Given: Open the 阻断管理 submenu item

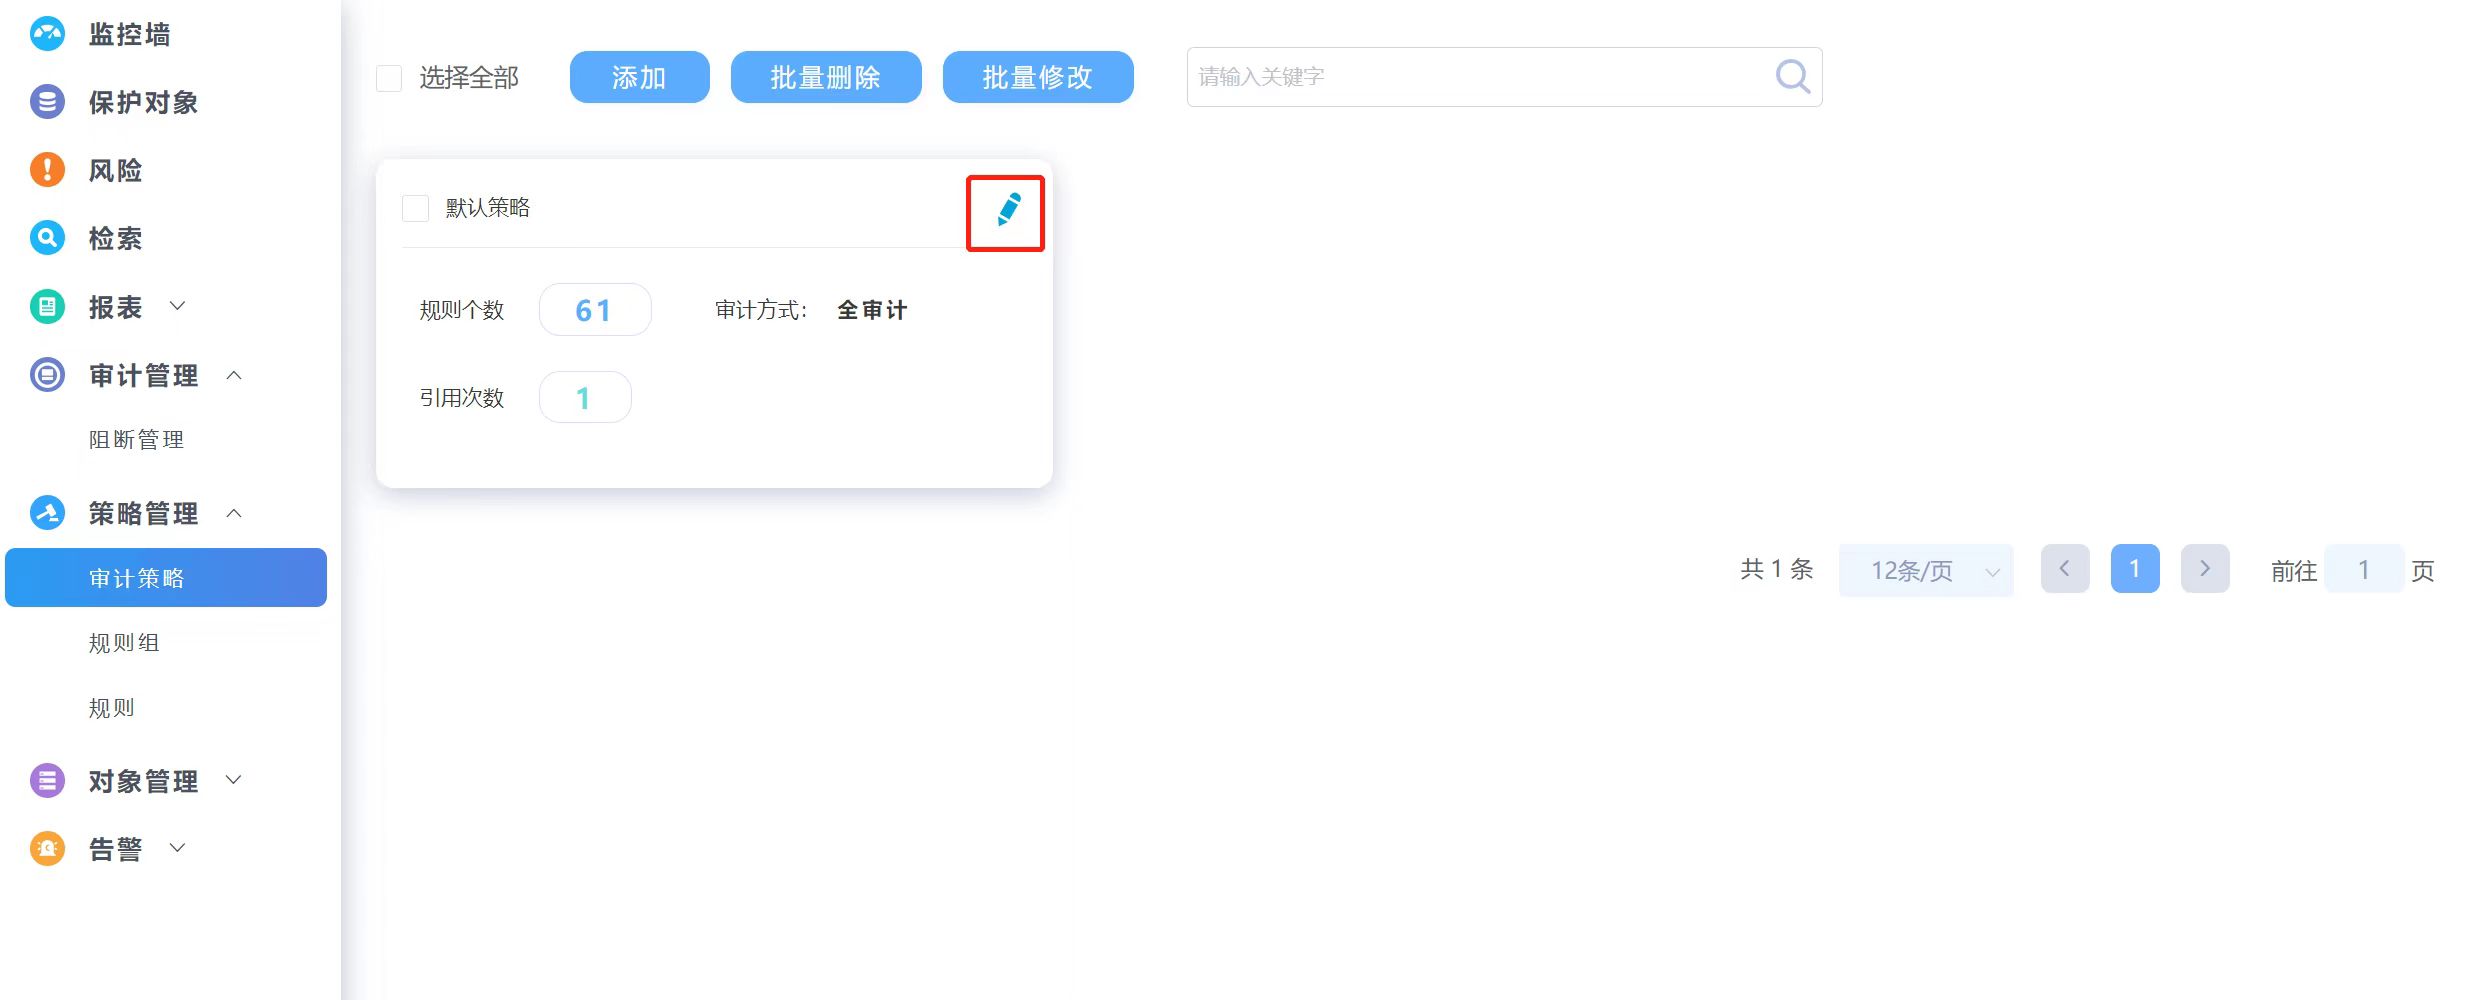Looking at the screenshot, I should (x=136, y=440).
